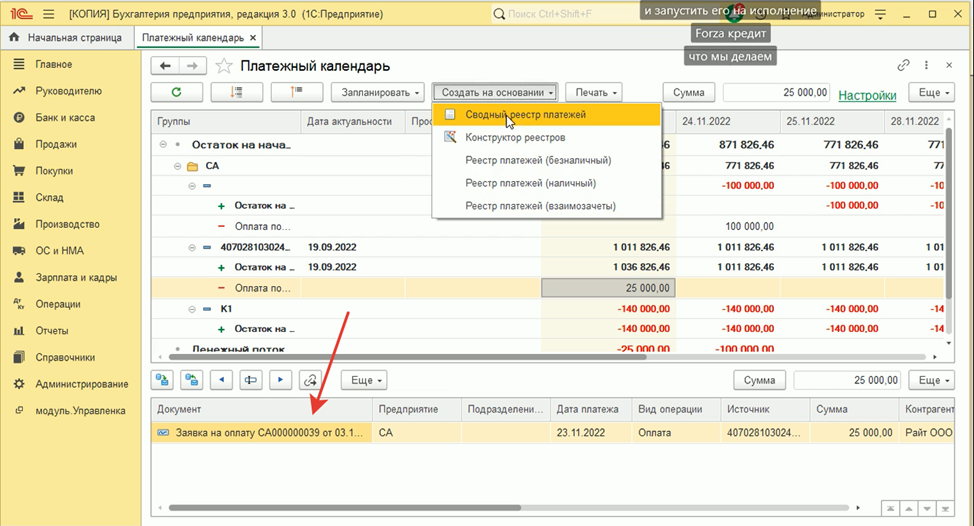Open the Операции section
This screenshot has width=974, height=526.
(x=58, y=304)
